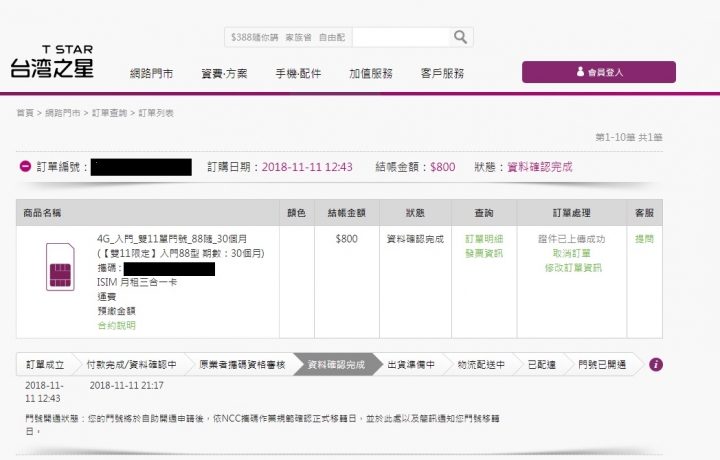Open the 網路門市 menu
The height and width of the screenshot is (460, 720).
[152, 73]
